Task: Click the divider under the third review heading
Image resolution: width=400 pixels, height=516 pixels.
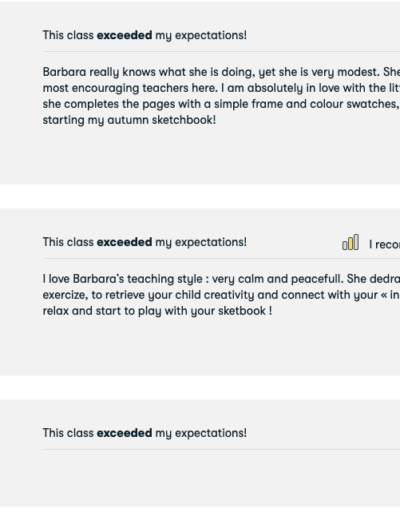Action: (x=221, y=449)
